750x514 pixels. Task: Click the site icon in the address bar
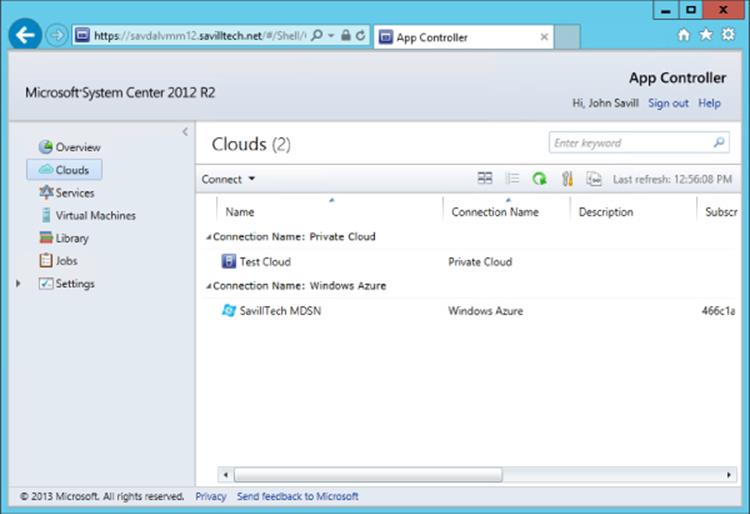[82, 35]
